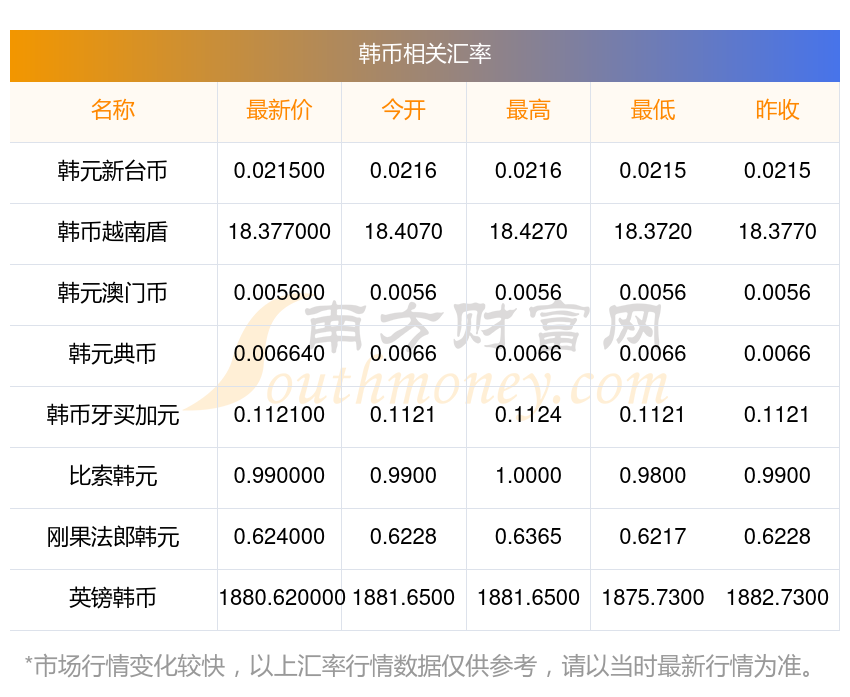Select the 18.4270 highest price cell
Screen dimensions: 850x697
528,232
